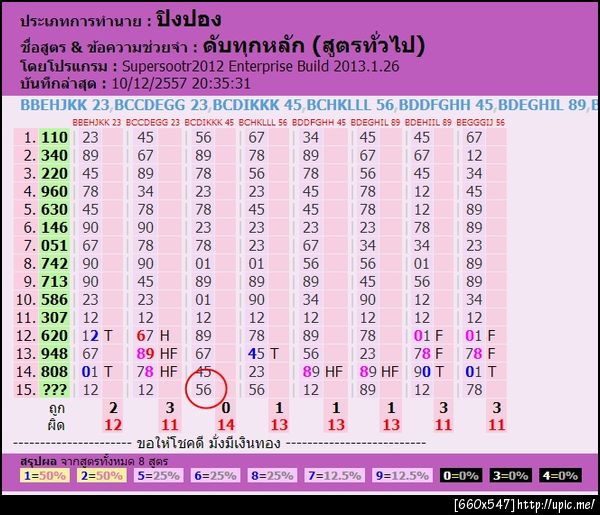Click the ถูก count 0 under BCDIKKK
Viewport: 600px width, 515px height.
coord(226,407)
